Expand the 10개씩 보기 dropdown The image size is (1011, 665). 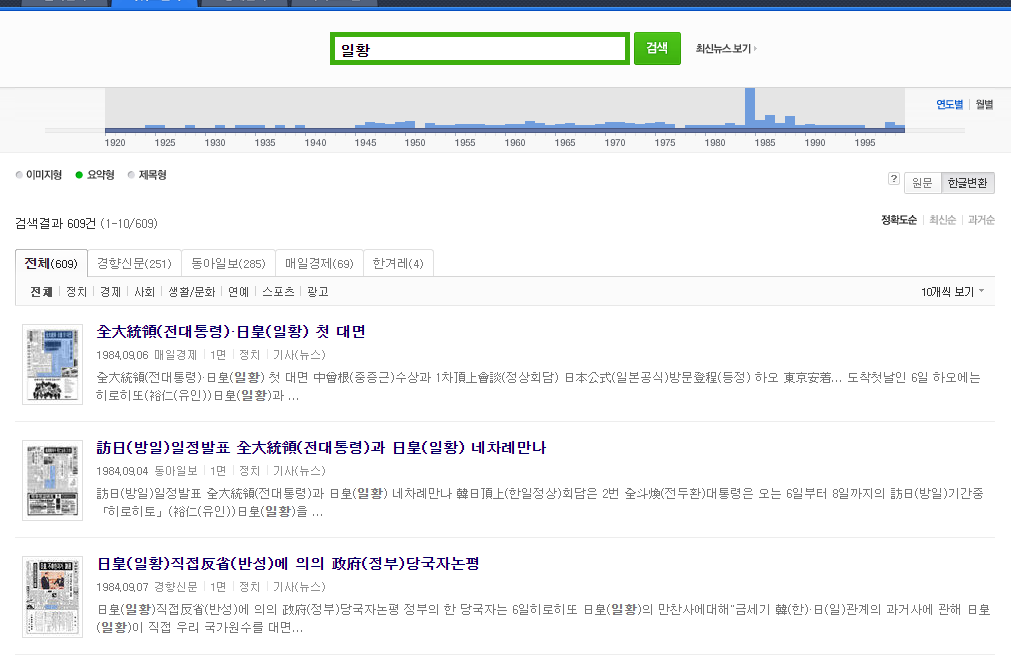[x=952, y=292]
